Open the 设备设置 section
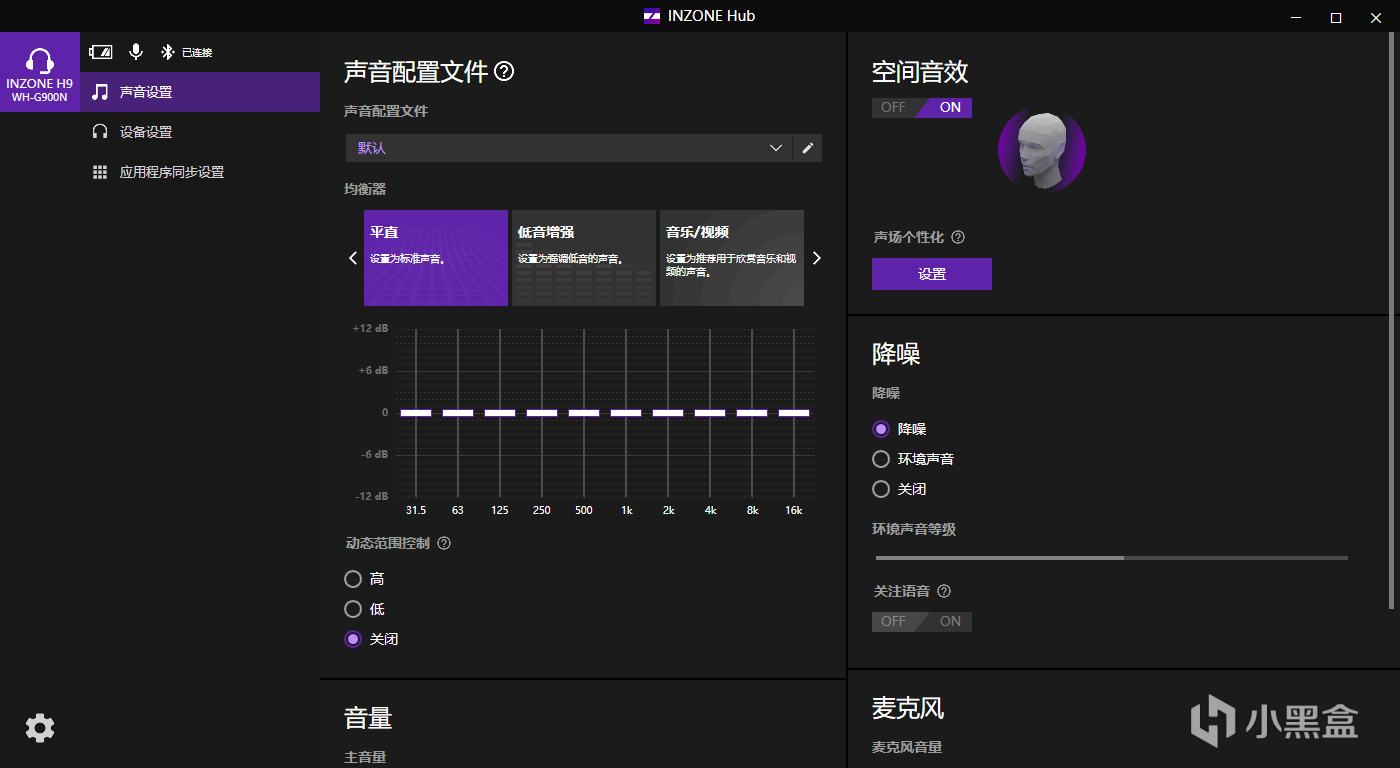The image size is (1400, 768). pos(200,132)
